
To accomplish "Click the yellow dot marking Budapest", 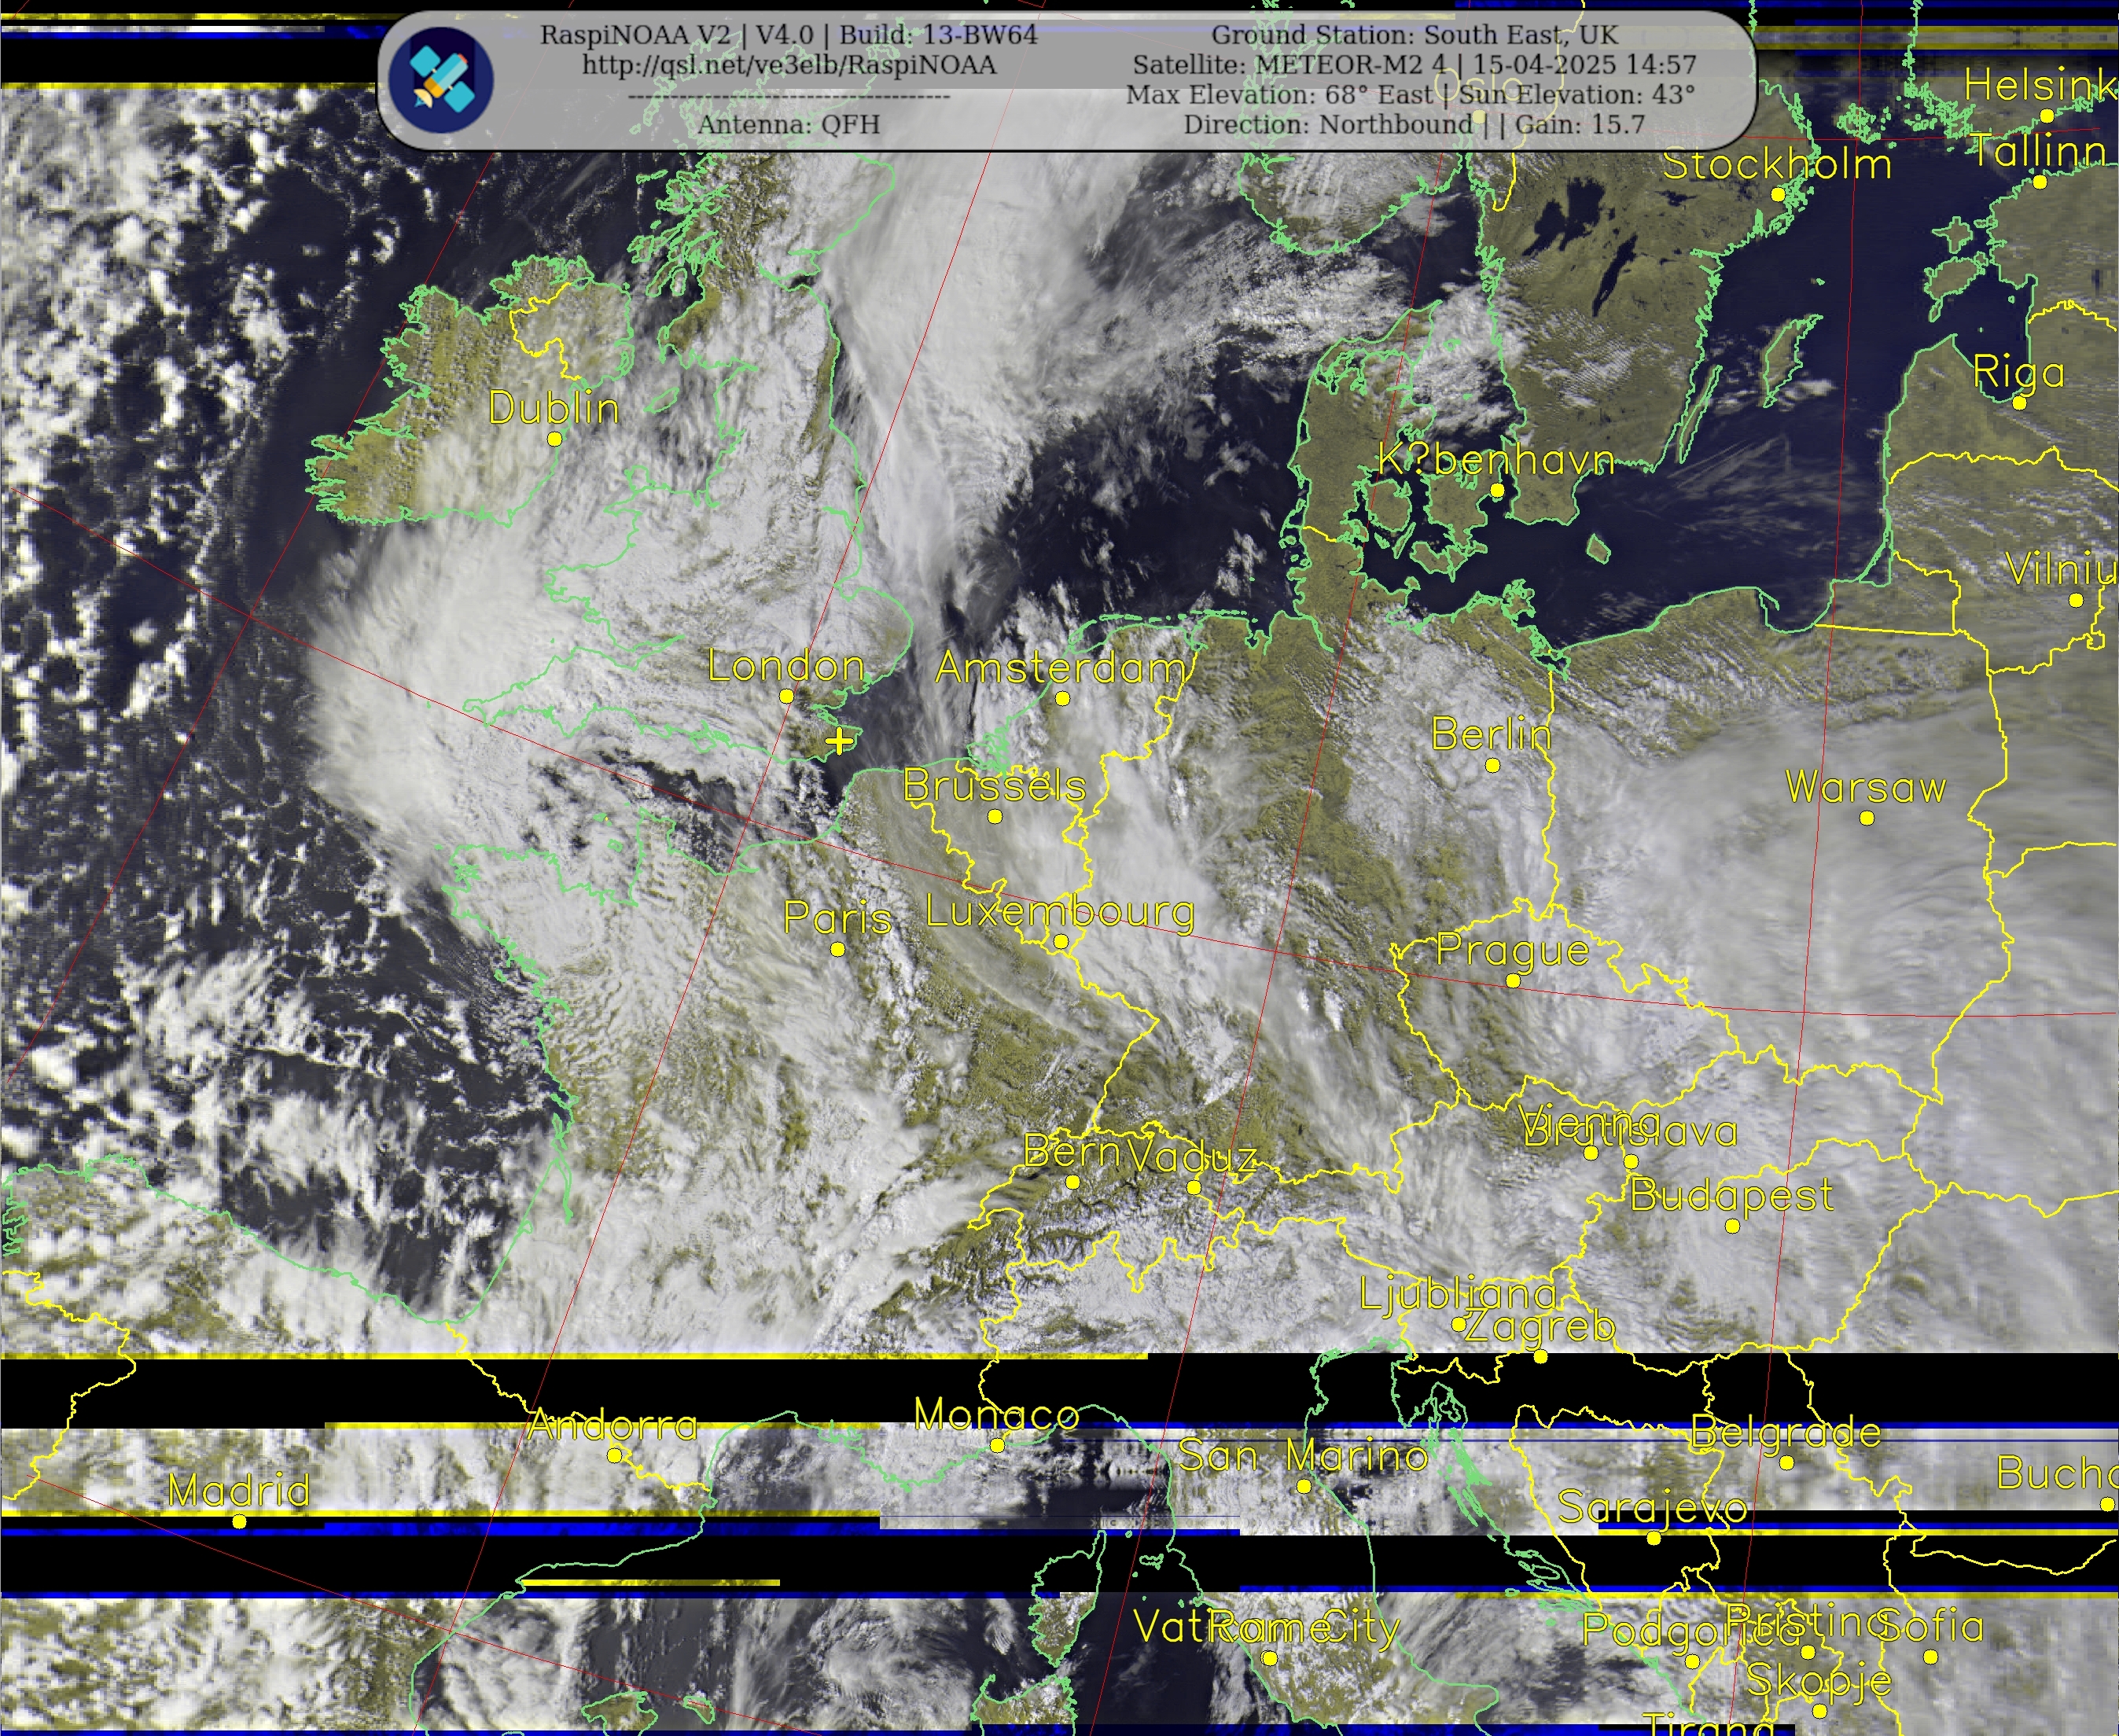I will pyautogui.click(x=1732, y=1226).
